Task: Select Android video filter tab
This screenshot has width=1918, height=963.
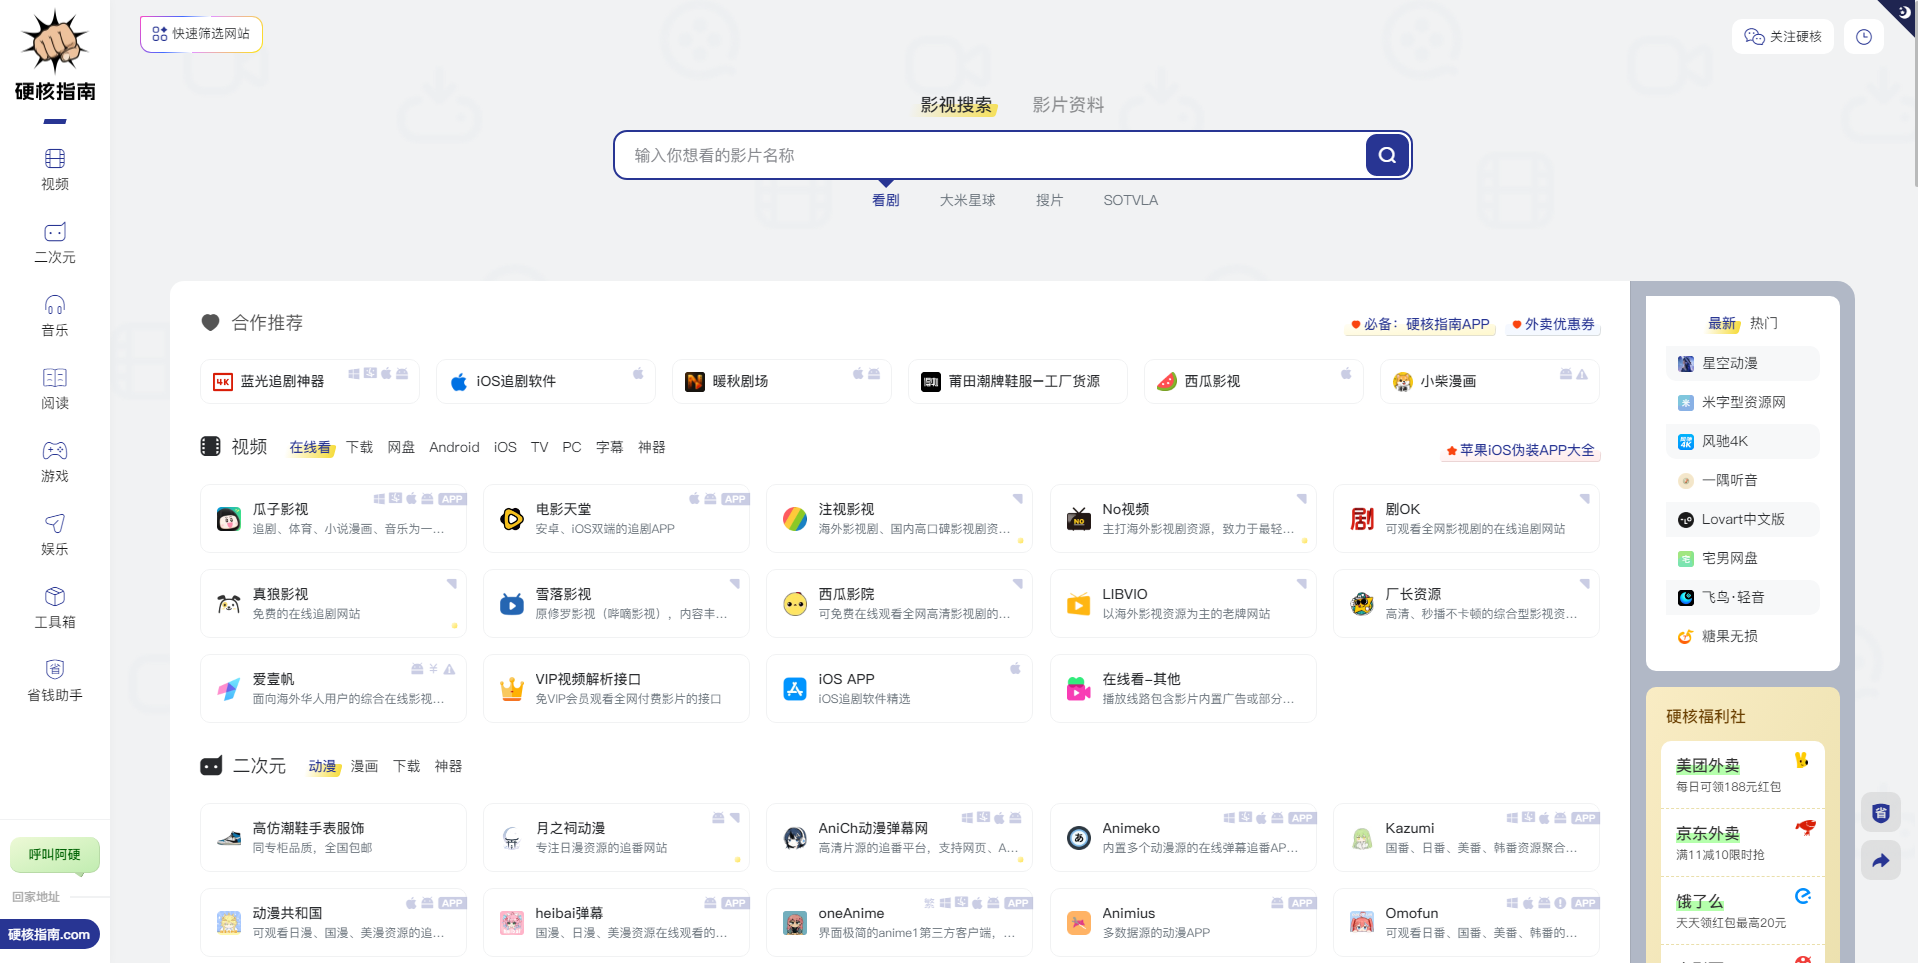Action: (x=454, y=447)
